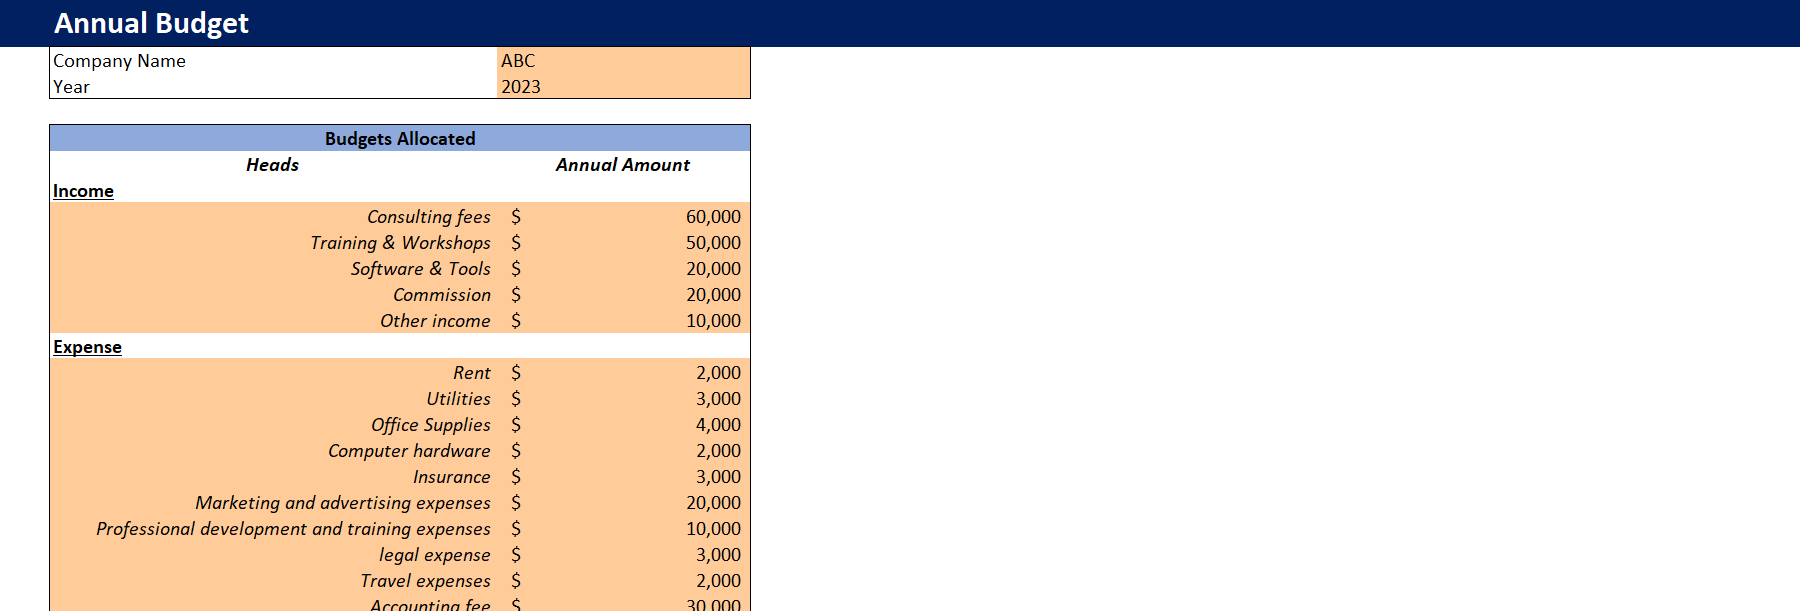Select the Software & Tools label

click(x=421, y=269)
